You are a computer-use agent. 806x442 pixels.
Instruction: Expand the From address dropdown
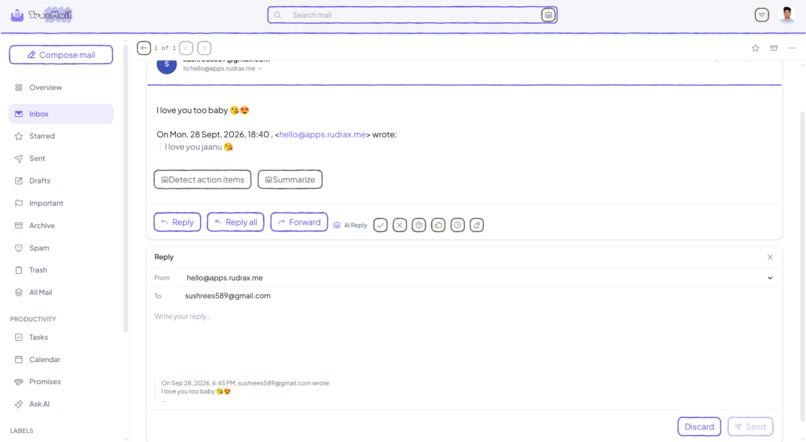click(x=770, y=278)
